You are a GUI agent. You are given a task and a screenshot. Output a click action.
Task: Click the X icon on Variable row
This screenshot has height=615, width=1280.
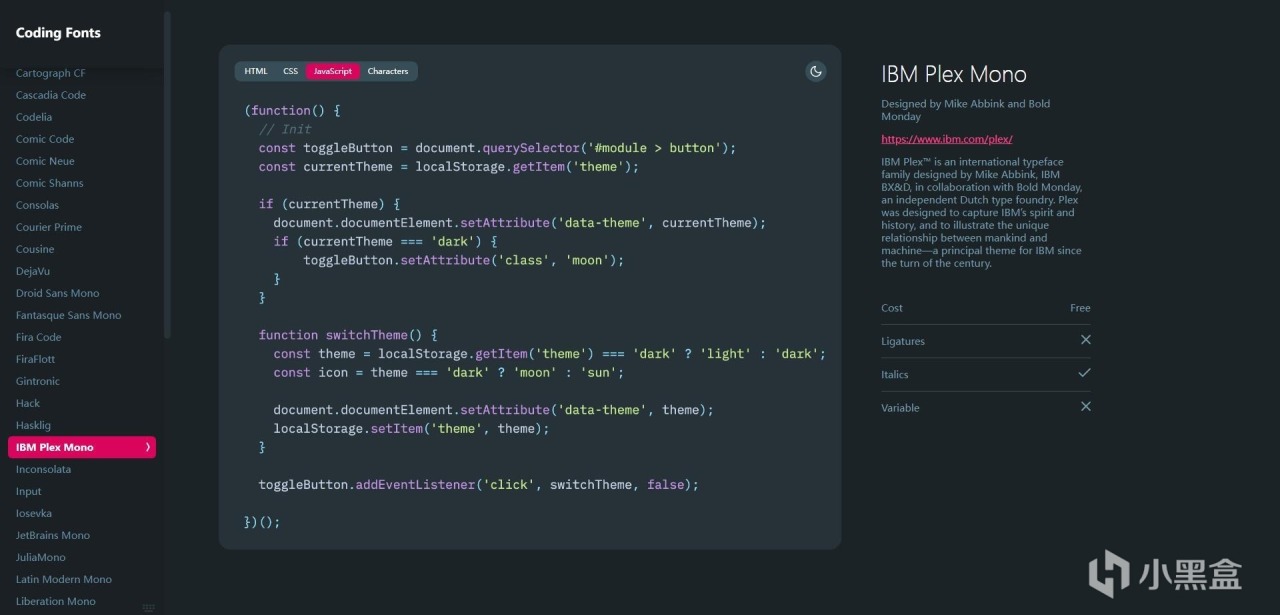point(1085,406)
